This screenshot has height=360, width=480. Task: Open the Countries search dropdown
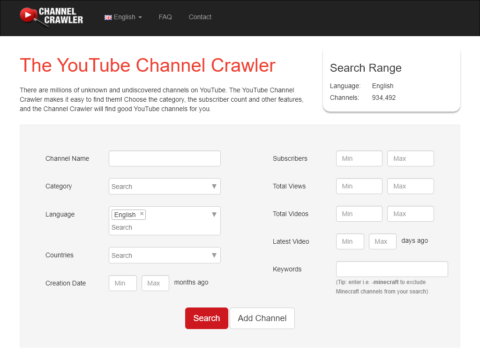point(165,255)
